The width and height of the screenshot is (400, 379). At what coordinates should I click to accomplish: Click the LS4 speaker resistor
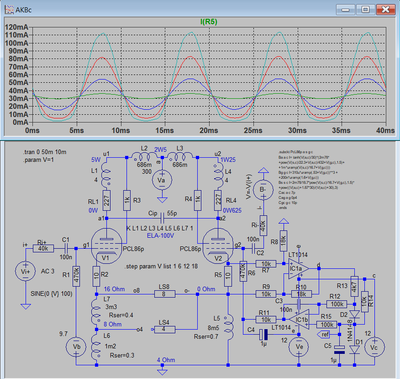[164, 330]
